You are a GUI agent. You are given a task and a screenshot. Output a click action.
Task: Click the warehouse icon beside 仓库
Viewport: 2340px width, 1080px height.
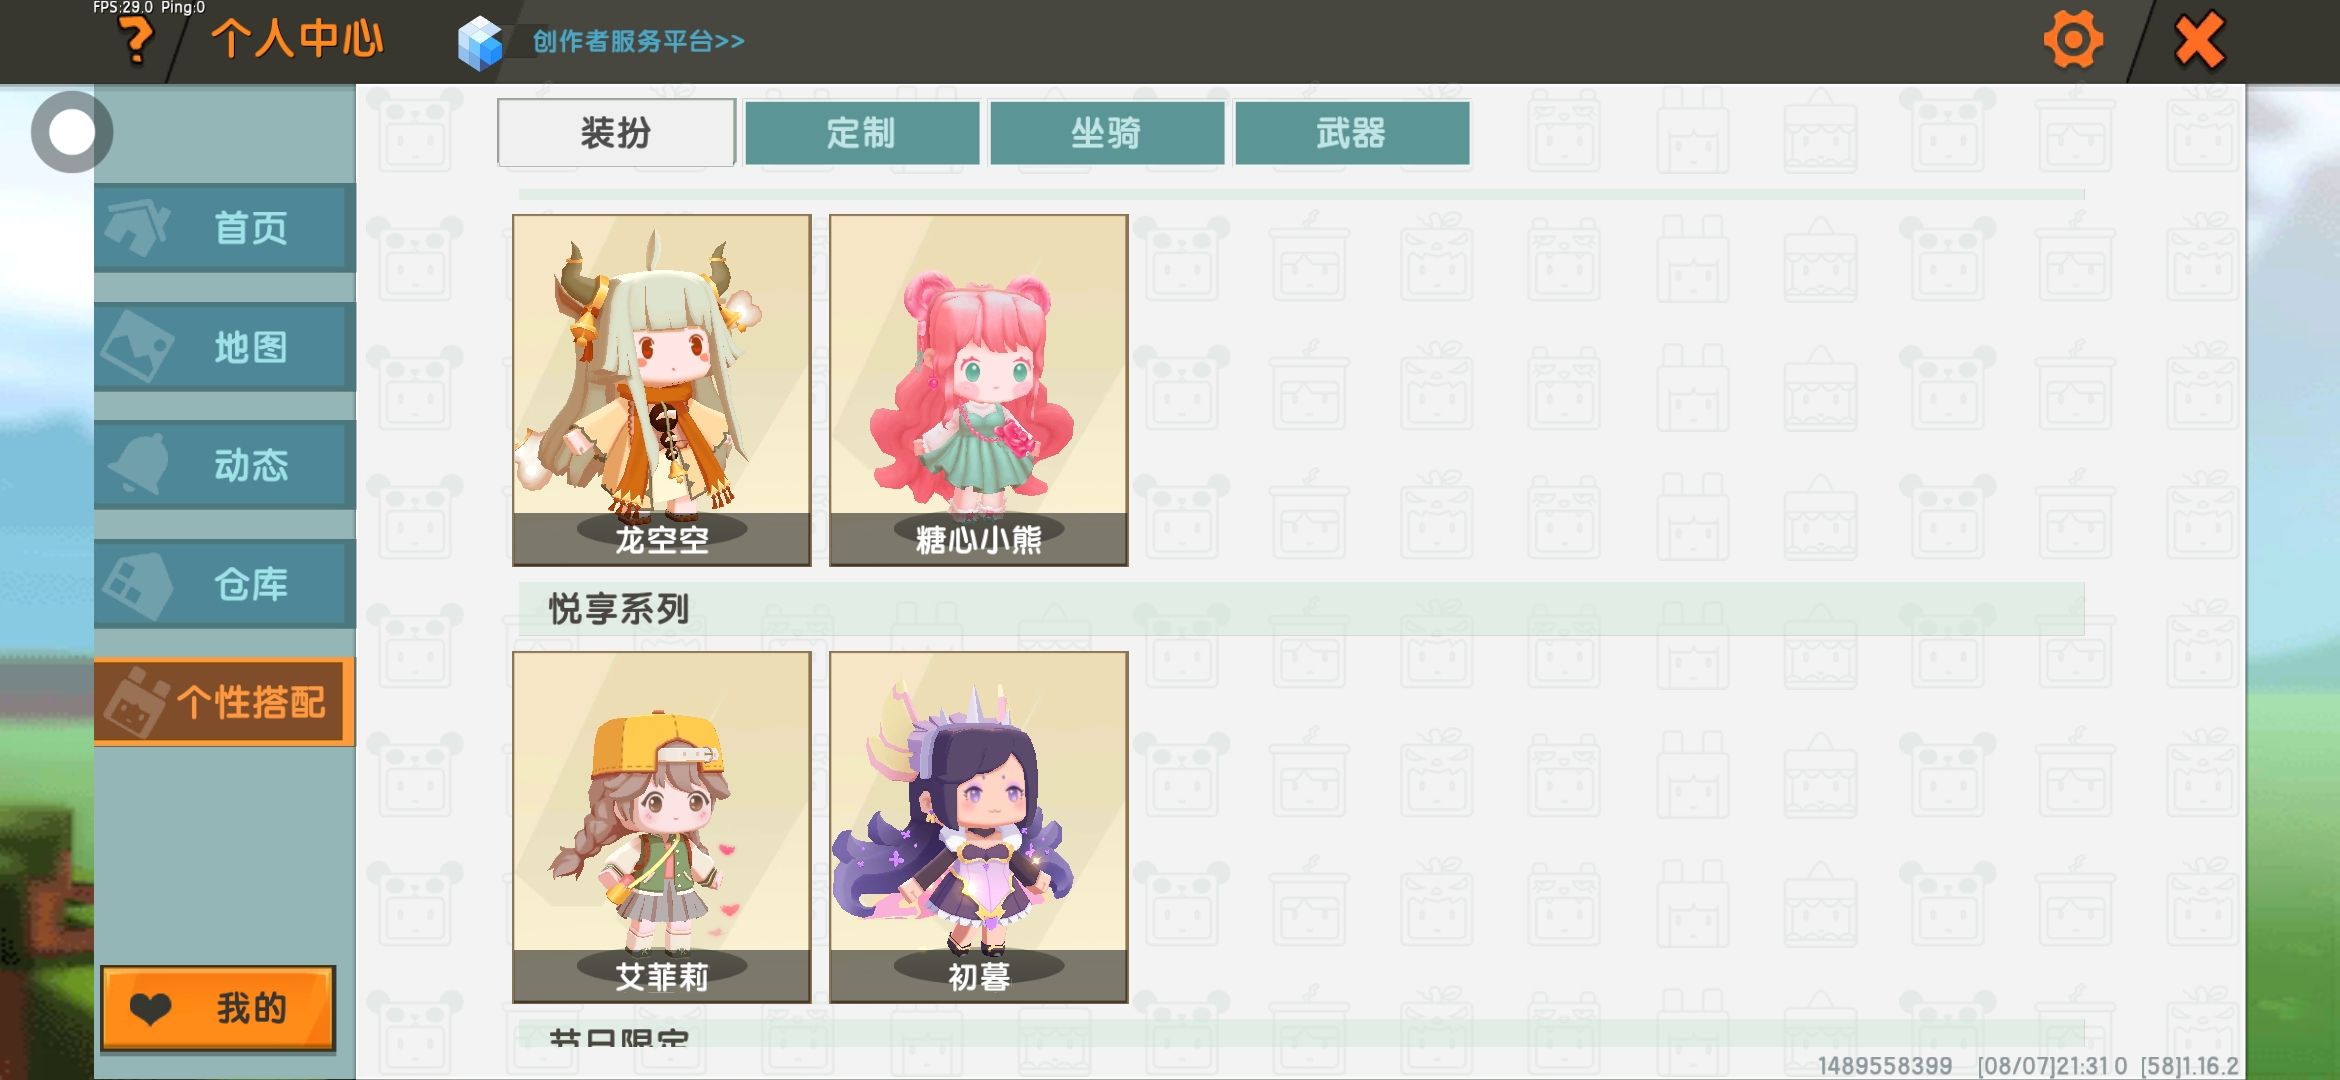[138, 584]
